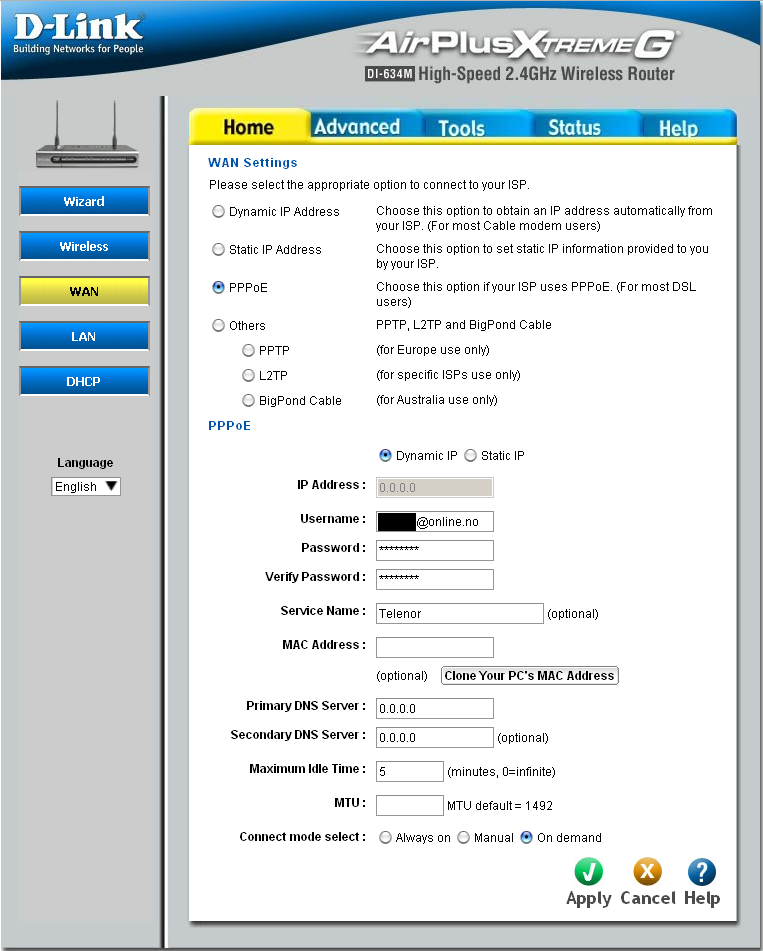
Task: Click the blue Help question mark icon
Action: (702, 872)
